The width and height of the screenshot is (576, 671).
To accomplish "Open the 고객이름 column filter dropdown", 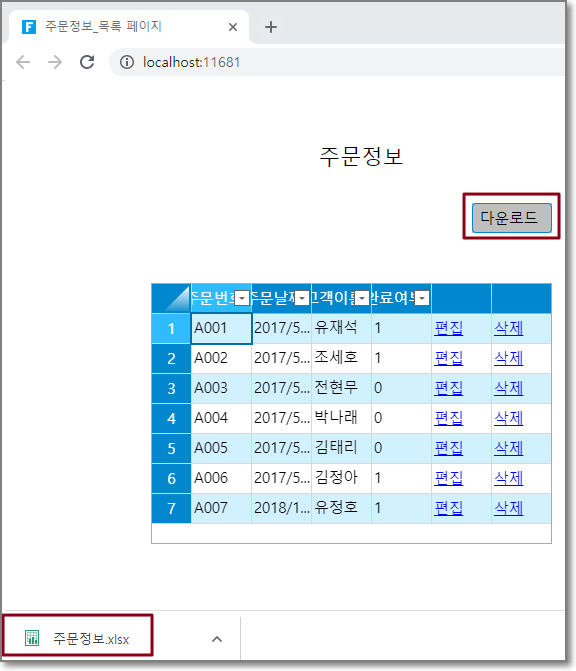I will (362, 298).
